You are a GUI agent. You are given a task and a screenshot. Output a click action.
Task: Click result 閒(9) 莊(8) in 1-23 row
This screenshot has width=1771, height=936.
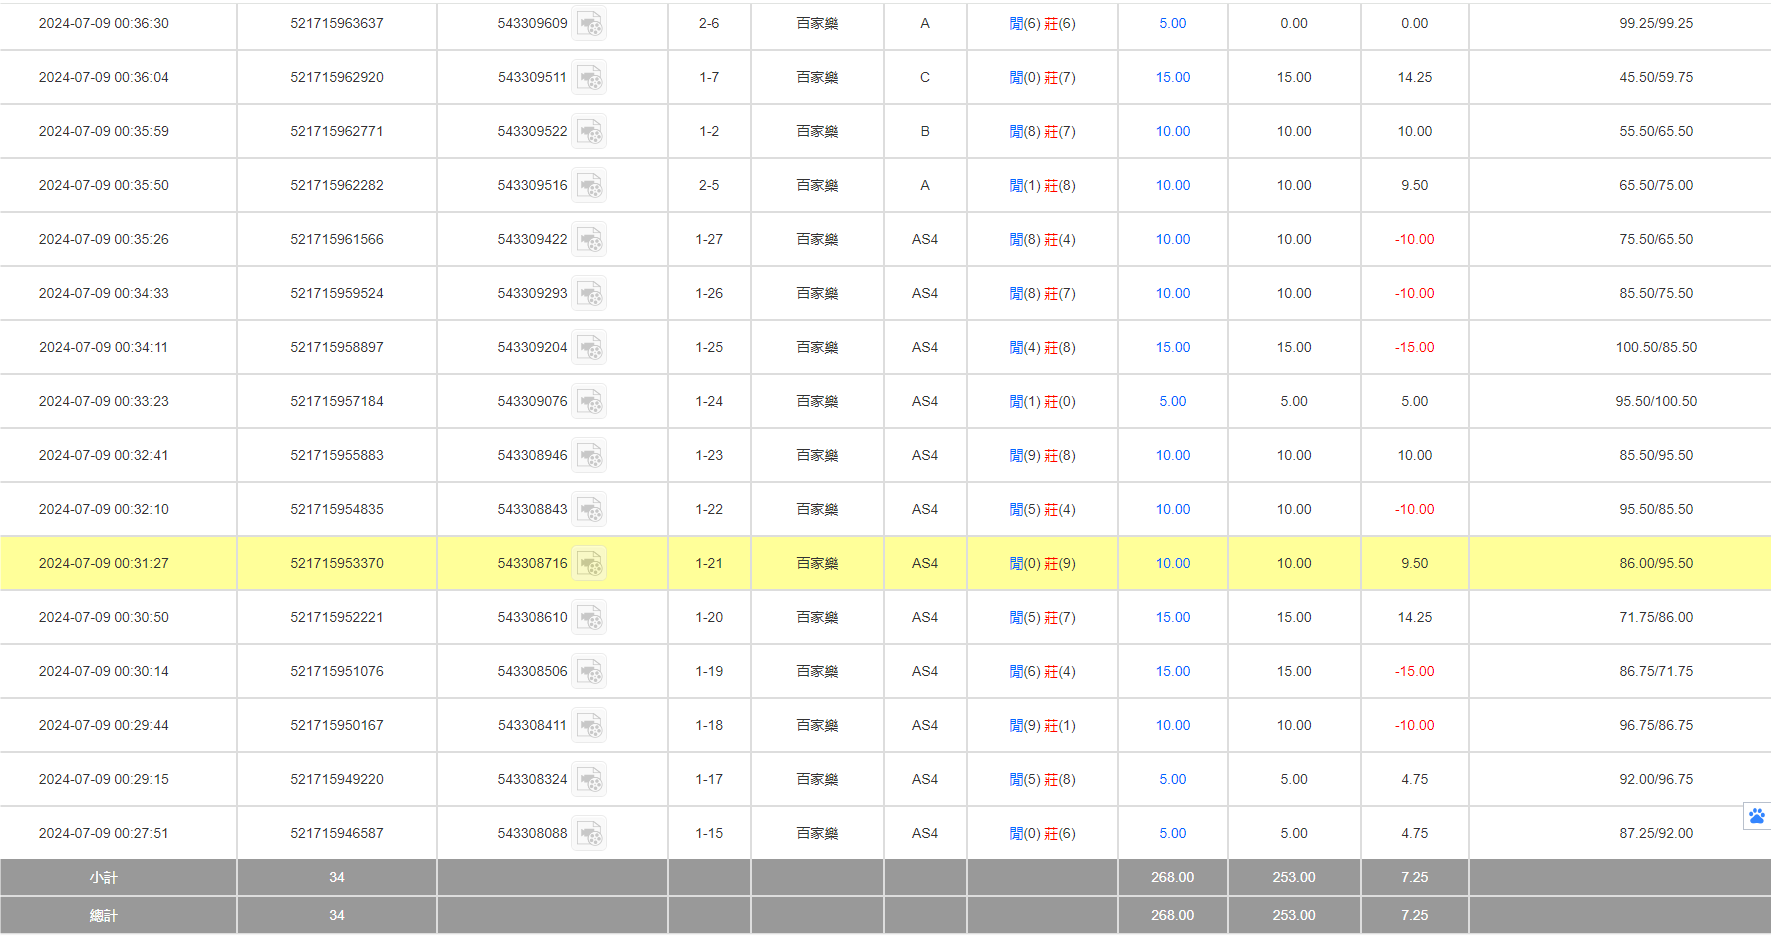pos(1042,456)
